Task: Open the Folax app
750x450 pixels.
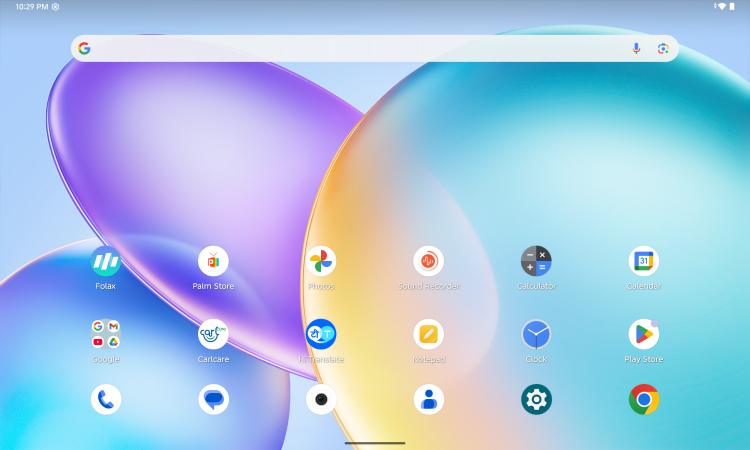Action: tap(106, 261)
